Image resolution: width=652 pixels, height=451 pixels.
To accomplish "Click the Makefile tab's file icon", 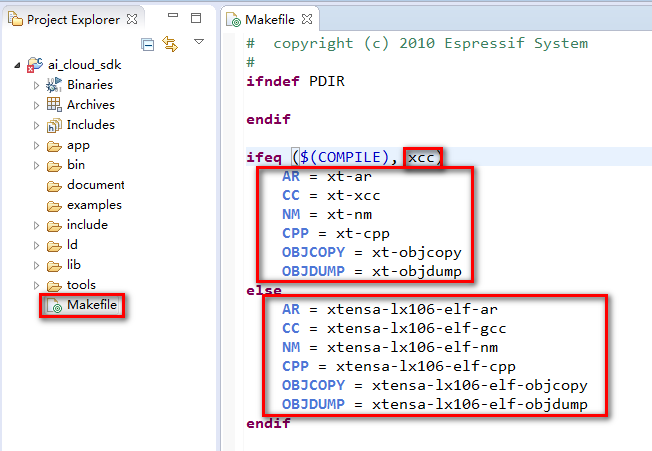I will (x=233, y=20).
